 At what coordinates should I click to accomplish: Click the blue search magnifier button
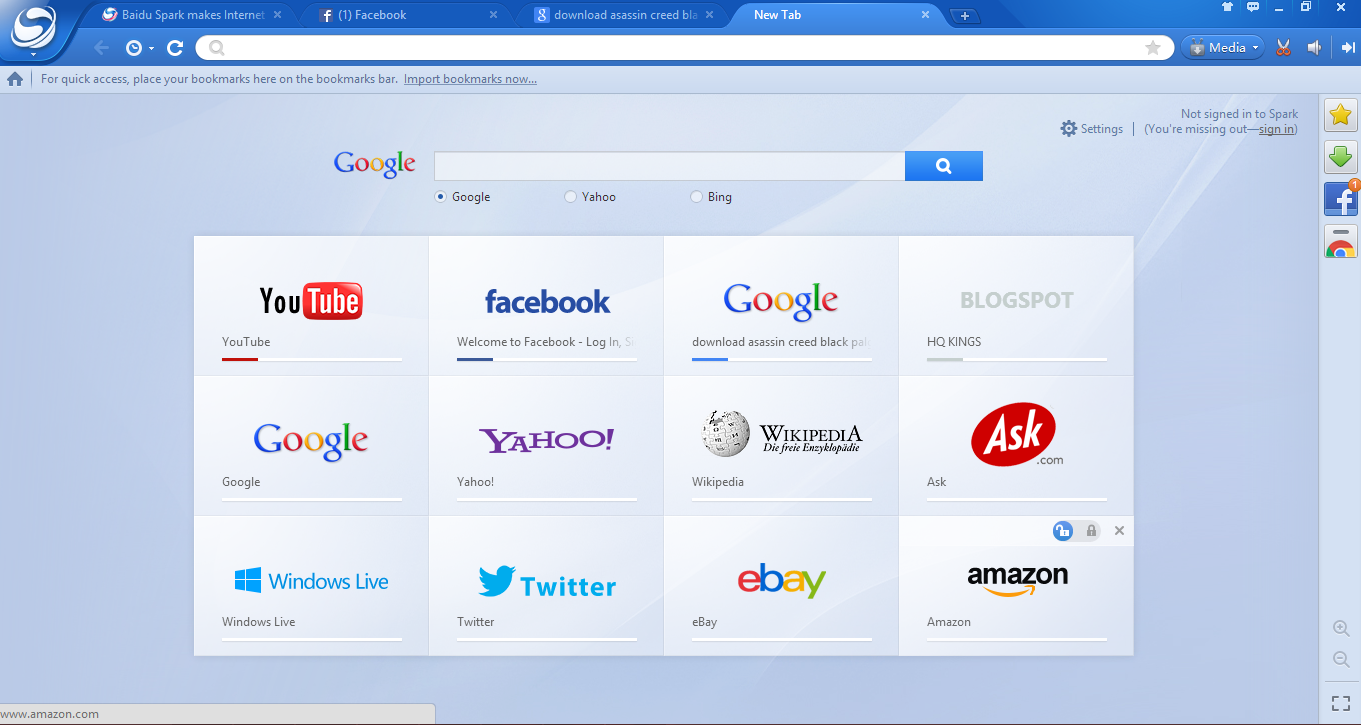tap(944, 166)
